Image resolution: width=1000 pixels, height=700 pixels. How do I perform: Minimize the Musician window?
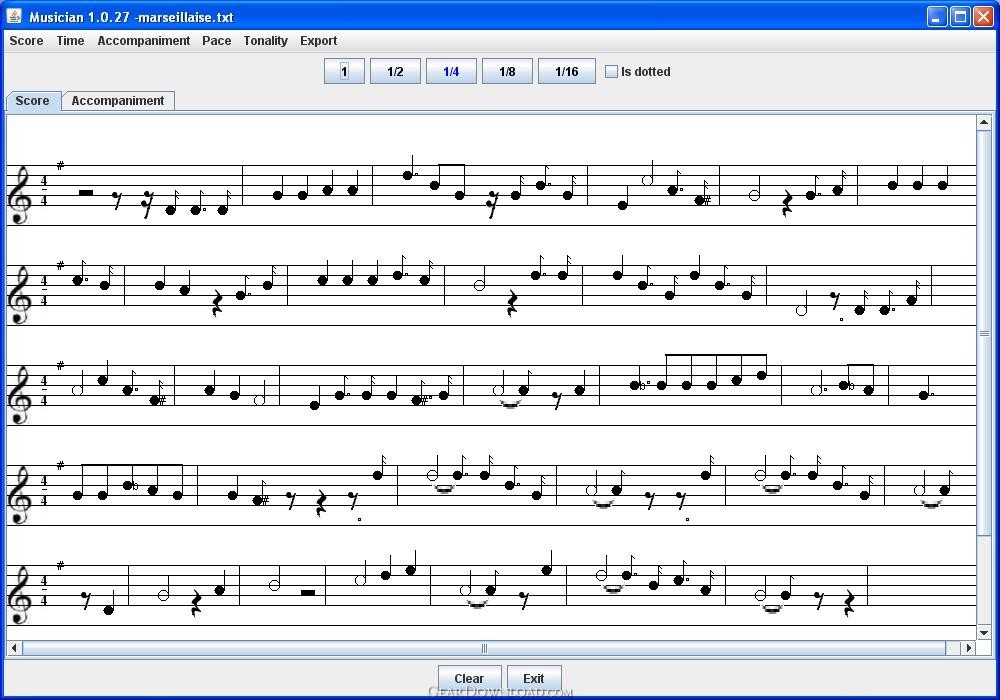(937, 17)
